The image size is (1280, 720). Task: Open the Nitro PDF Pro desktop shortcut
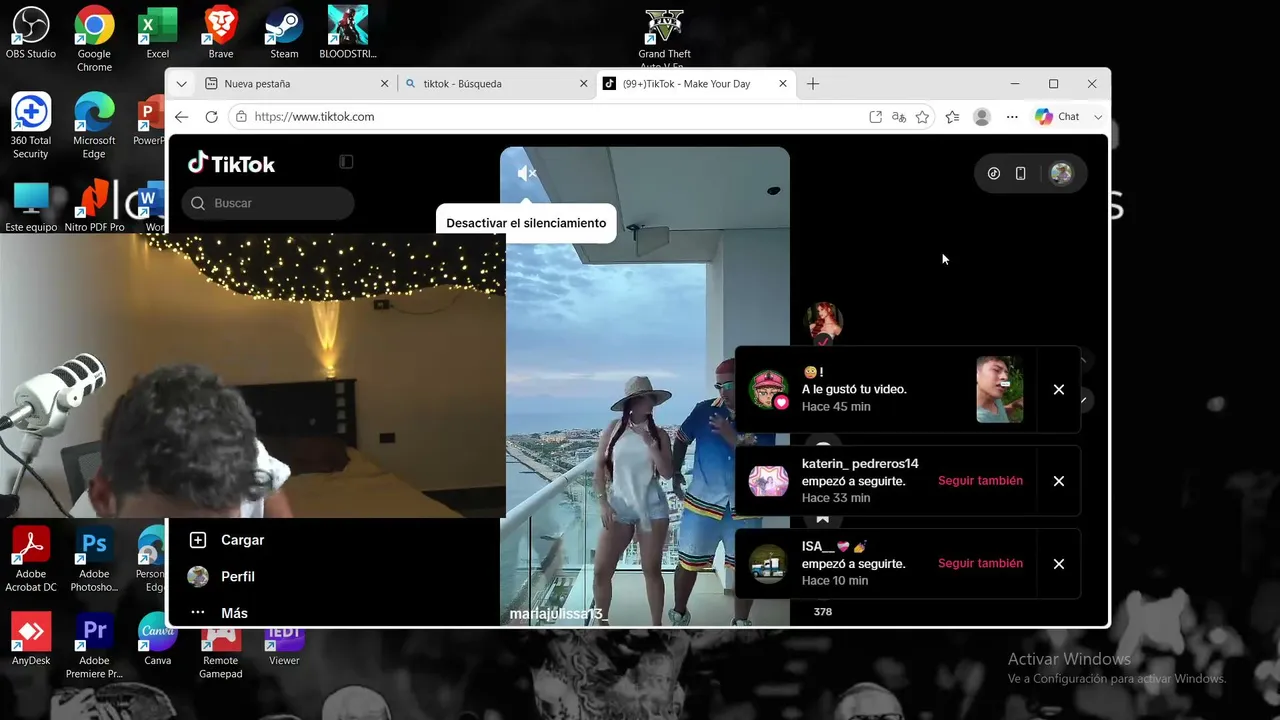click(x=94, y=207)
